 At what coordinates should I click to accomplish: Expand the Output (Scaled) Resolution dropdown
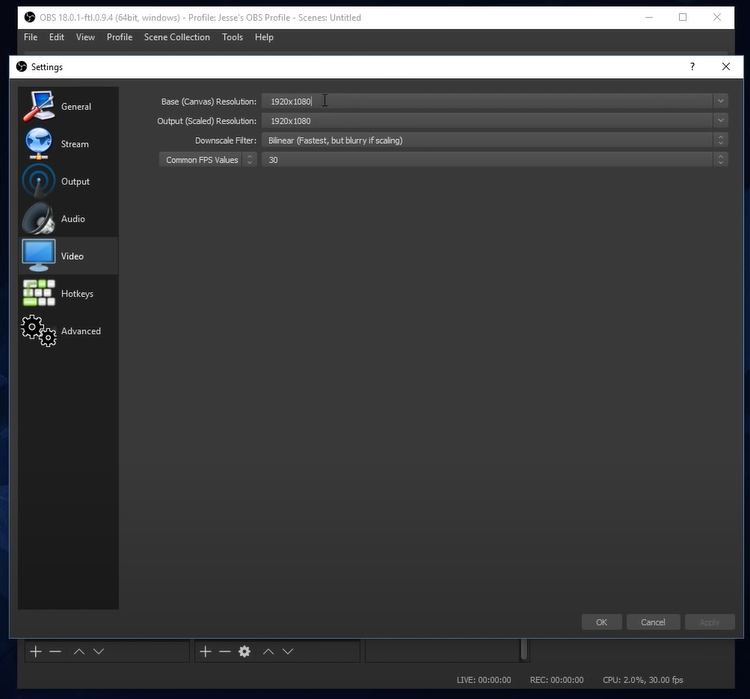[x=720, y=121]
